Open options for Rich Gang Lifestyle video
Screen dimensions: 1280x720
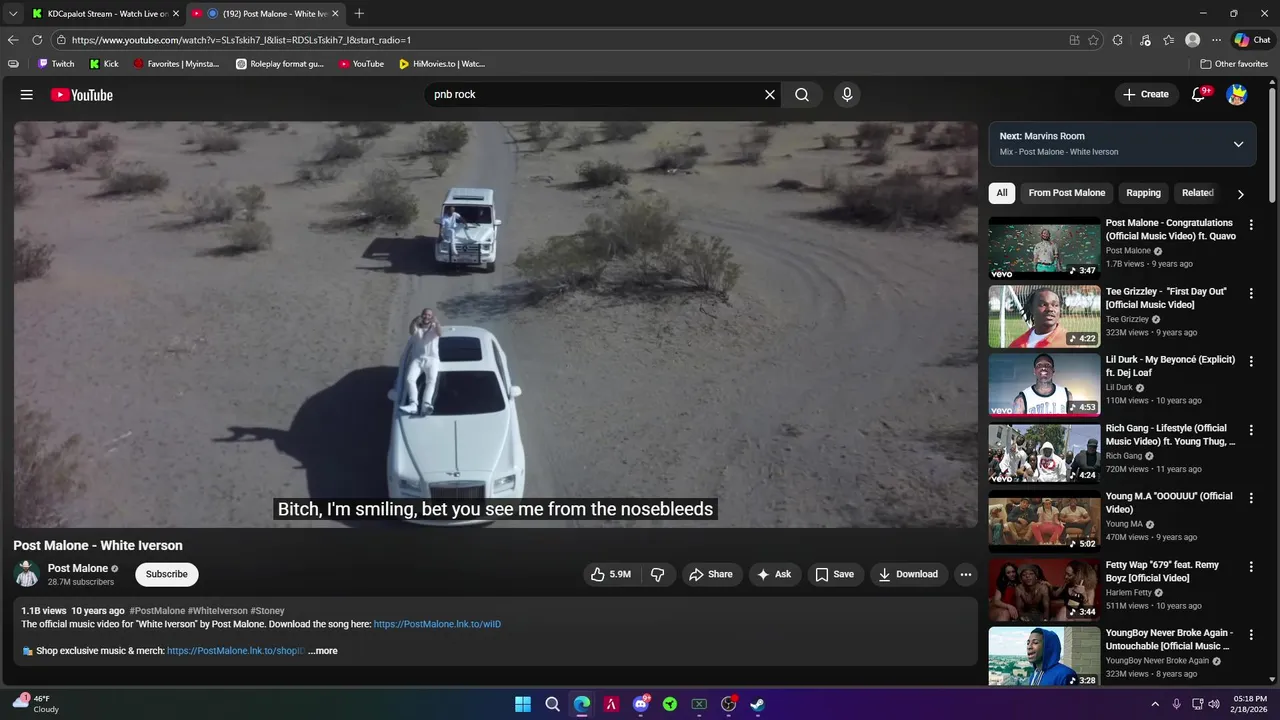(x=1250, y=430)
